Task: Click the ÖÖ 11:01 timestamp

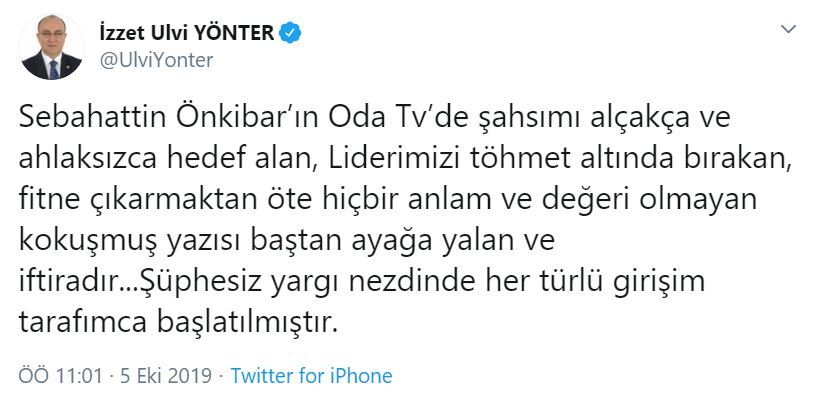Action: [x=60, y=377]
